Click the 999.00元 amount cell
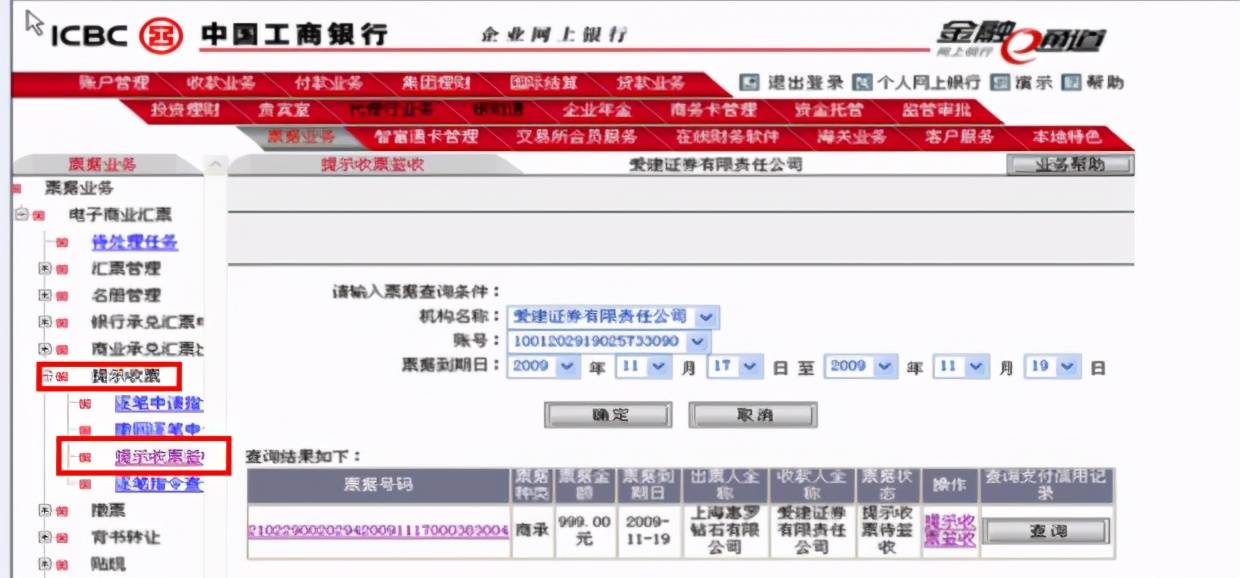Viewport: 1240px width, 578px height. 584,530
